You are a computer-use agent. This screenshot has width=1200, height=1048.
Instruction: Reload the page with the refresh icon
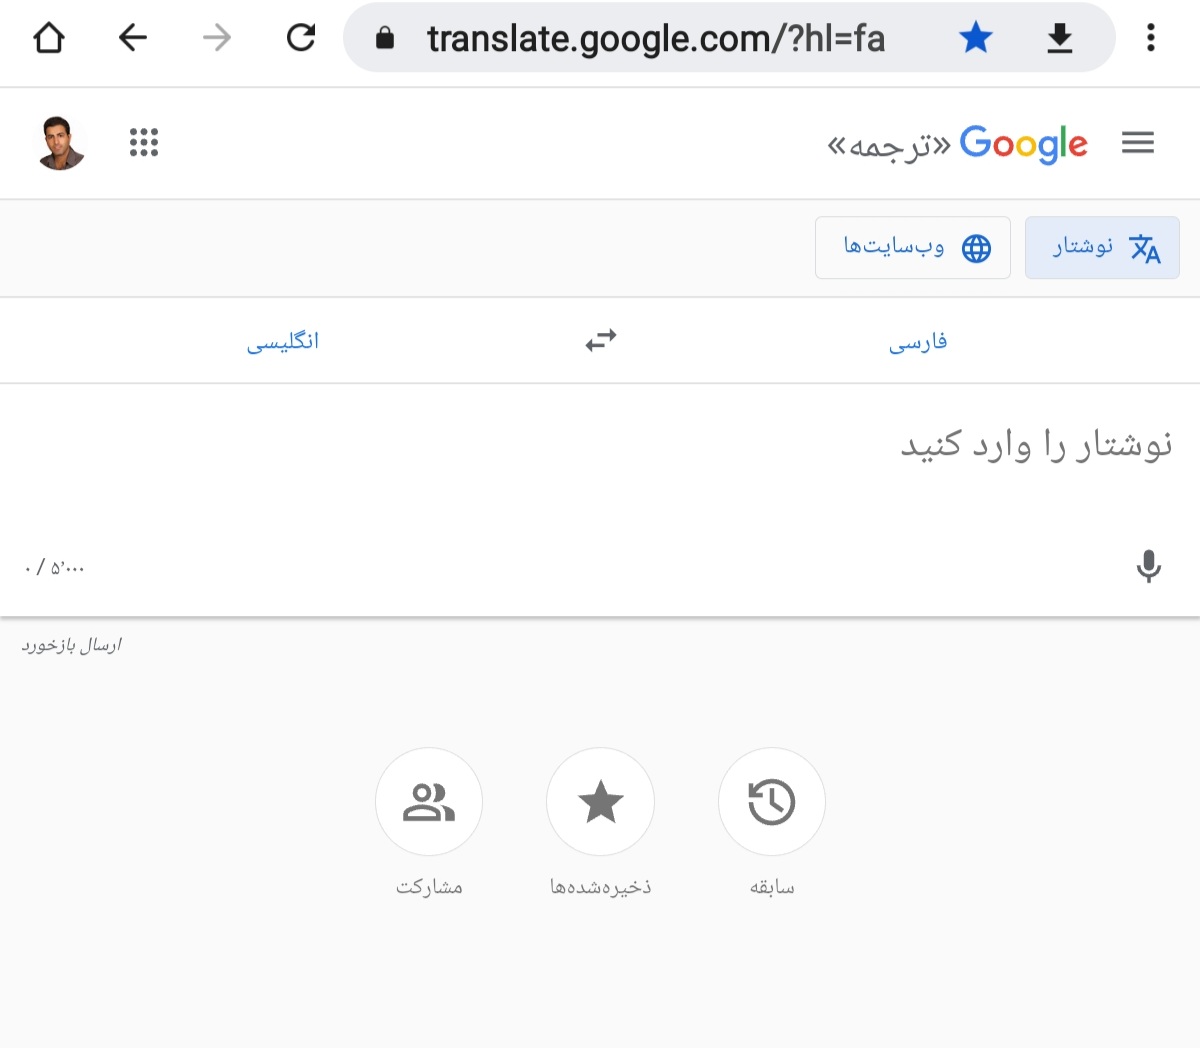301,38
